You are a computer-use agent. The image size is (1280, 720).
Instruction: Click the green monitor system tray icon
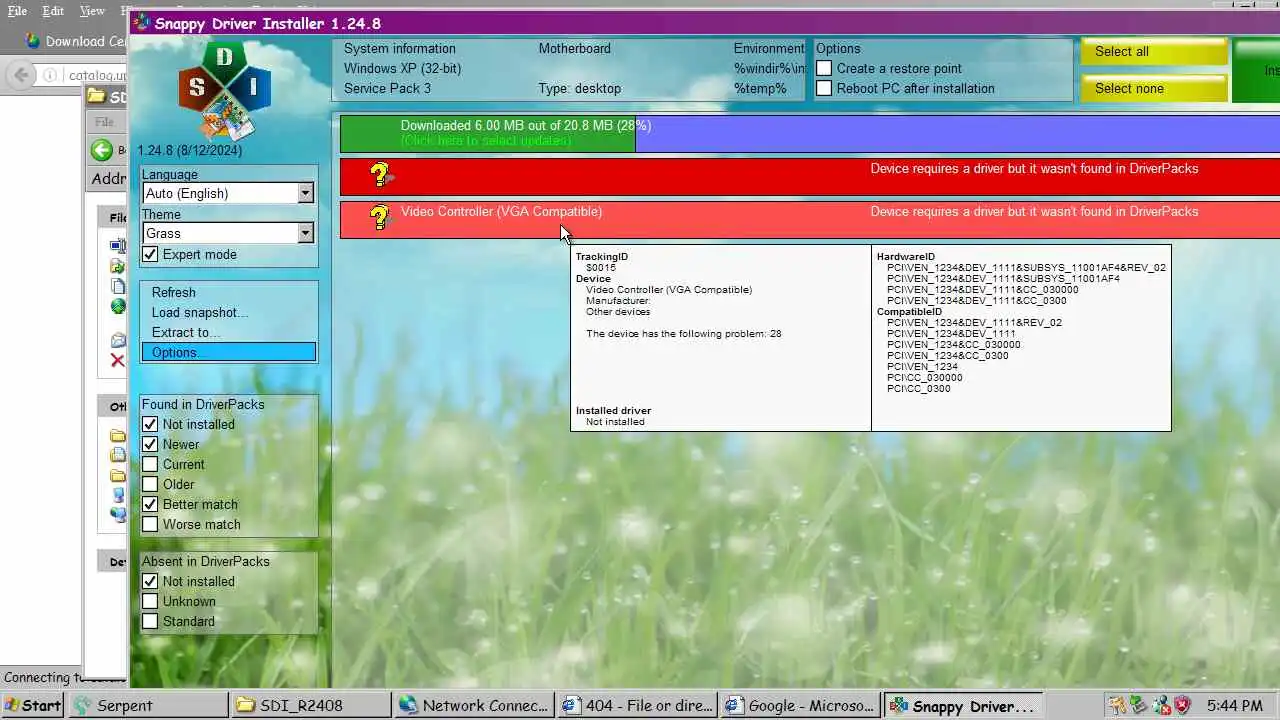coord(1139,706)
